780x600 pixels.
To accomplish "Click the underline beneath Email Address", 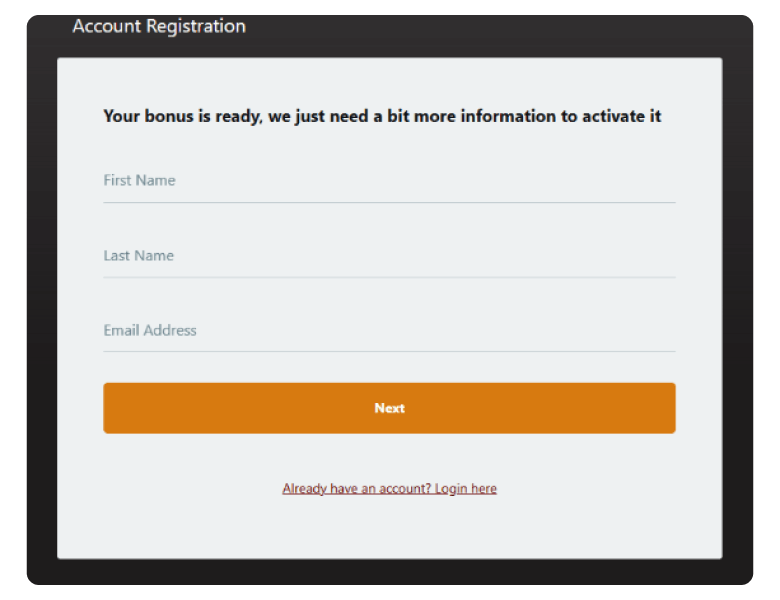I will 389,351.
